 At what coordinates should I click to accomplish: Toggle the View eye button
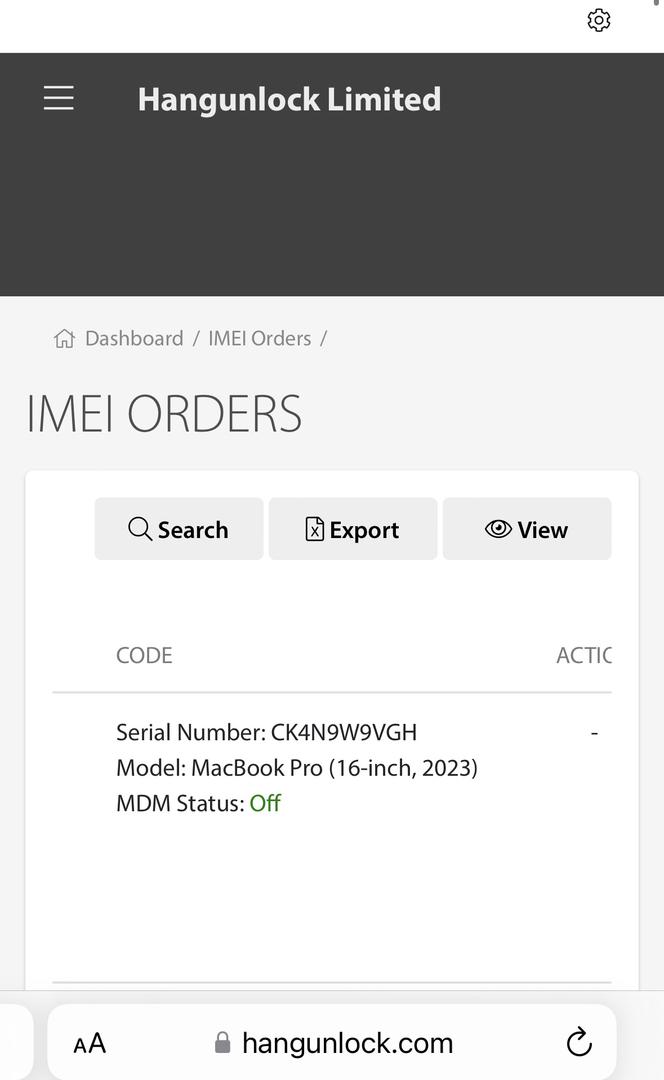(x=526, y=529)
